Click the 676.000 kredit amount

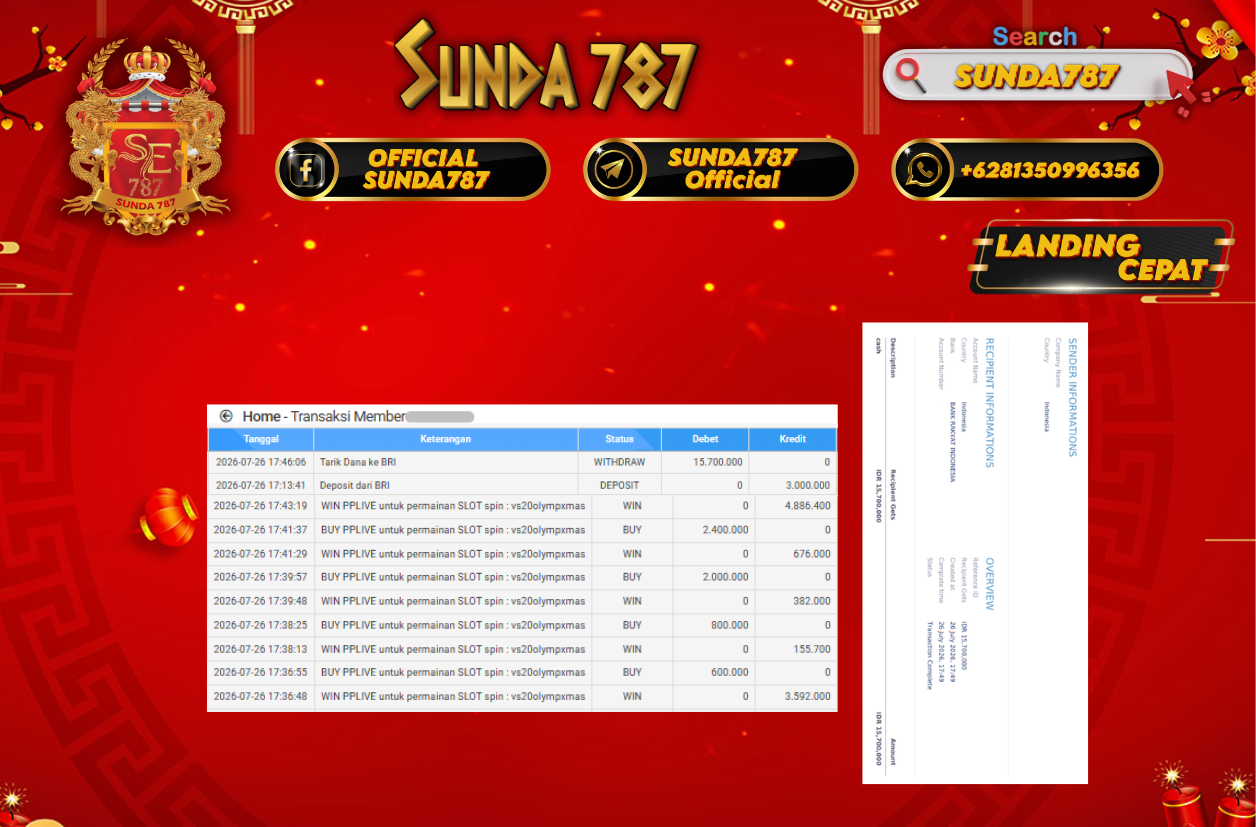point(812,554)
